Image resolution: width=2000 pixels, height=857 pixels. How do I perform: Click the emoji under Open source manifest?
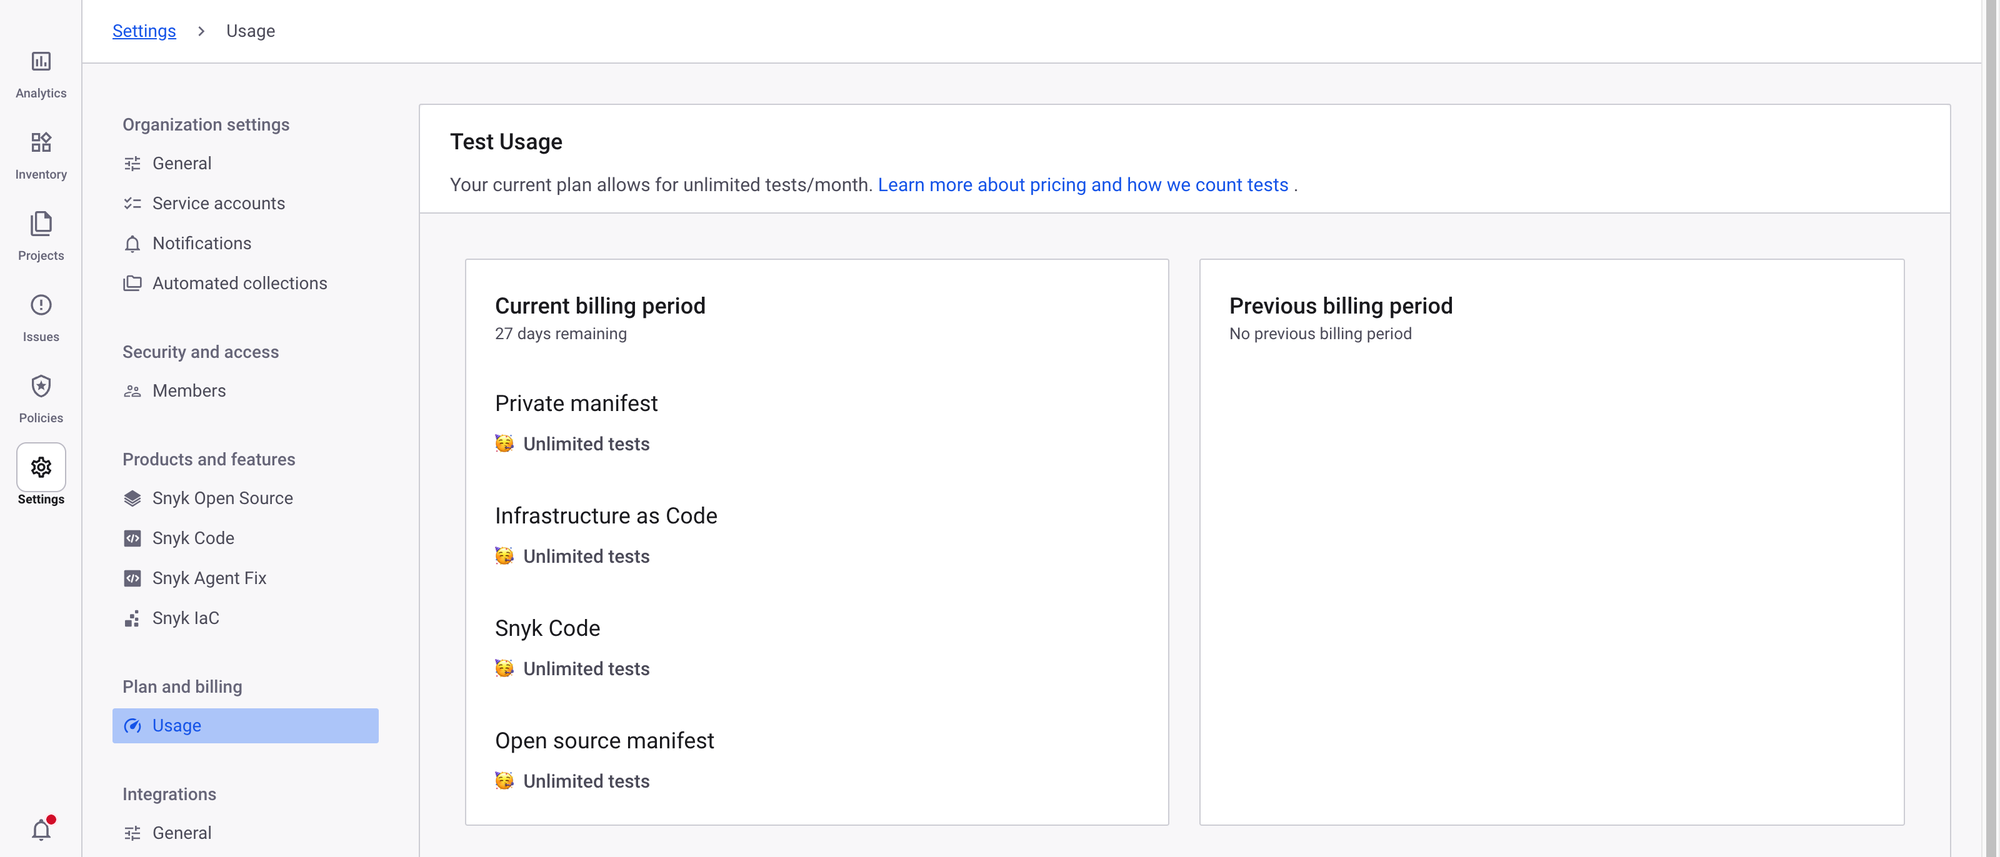505,781
